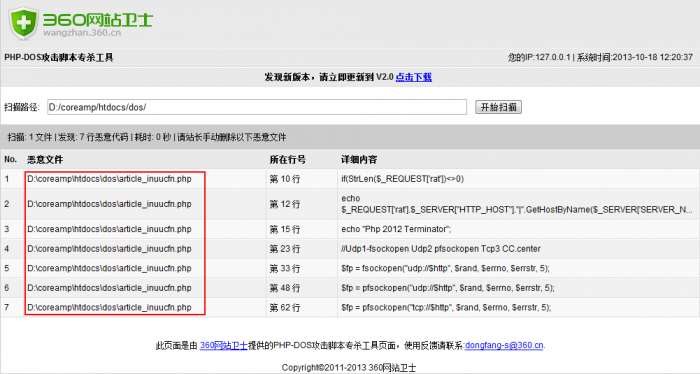This screenshot has height=374, width=700.
Task: Start scanning with the 开始扫描 button
Action: coord(498,107)
